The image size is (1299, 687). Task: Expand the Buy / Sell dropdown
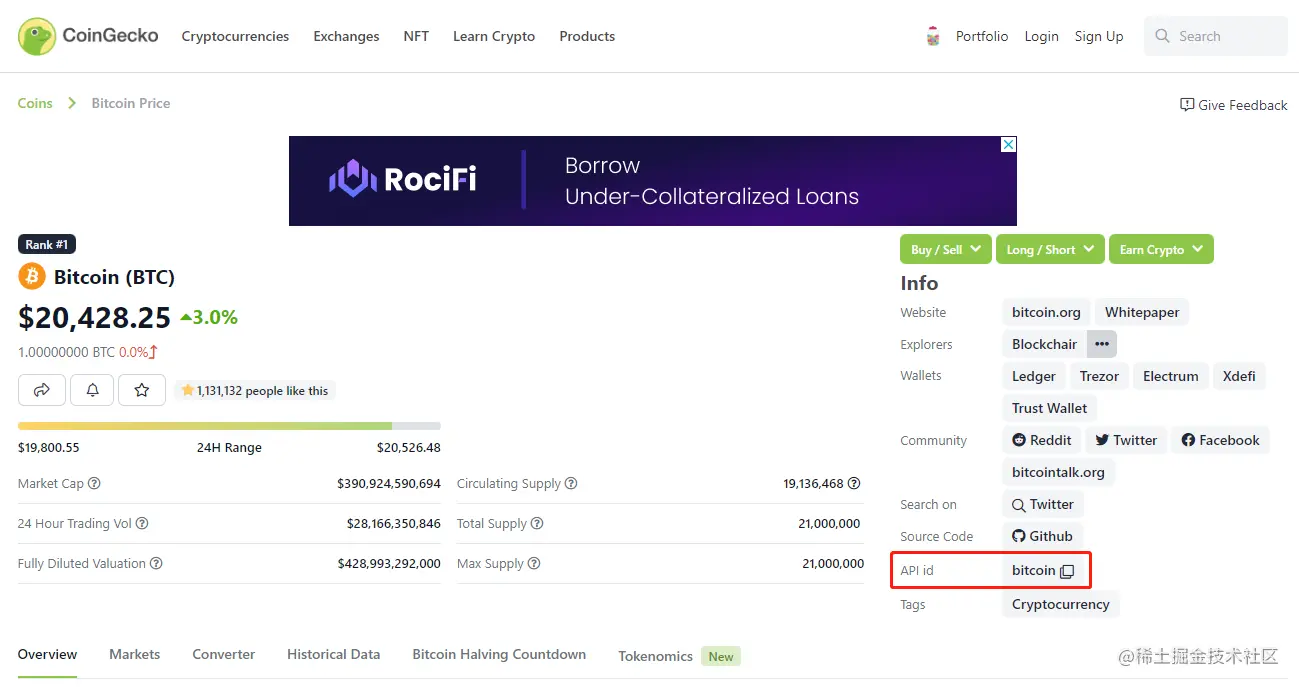point(946,249)
